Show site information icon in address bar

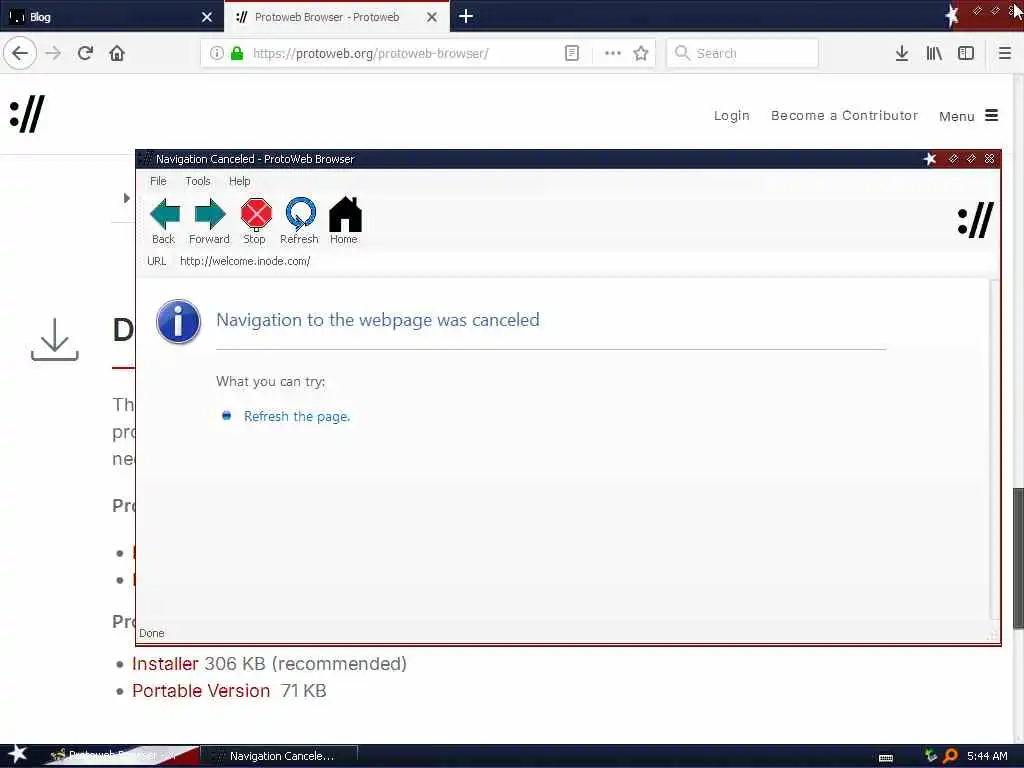pos(216,53)
